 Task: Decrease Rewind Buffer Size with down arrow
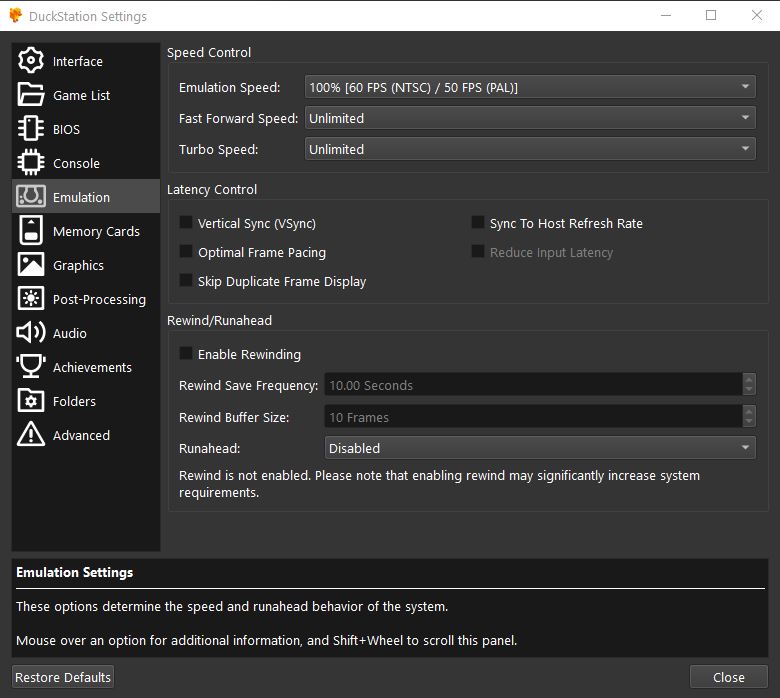pos(749,422)
